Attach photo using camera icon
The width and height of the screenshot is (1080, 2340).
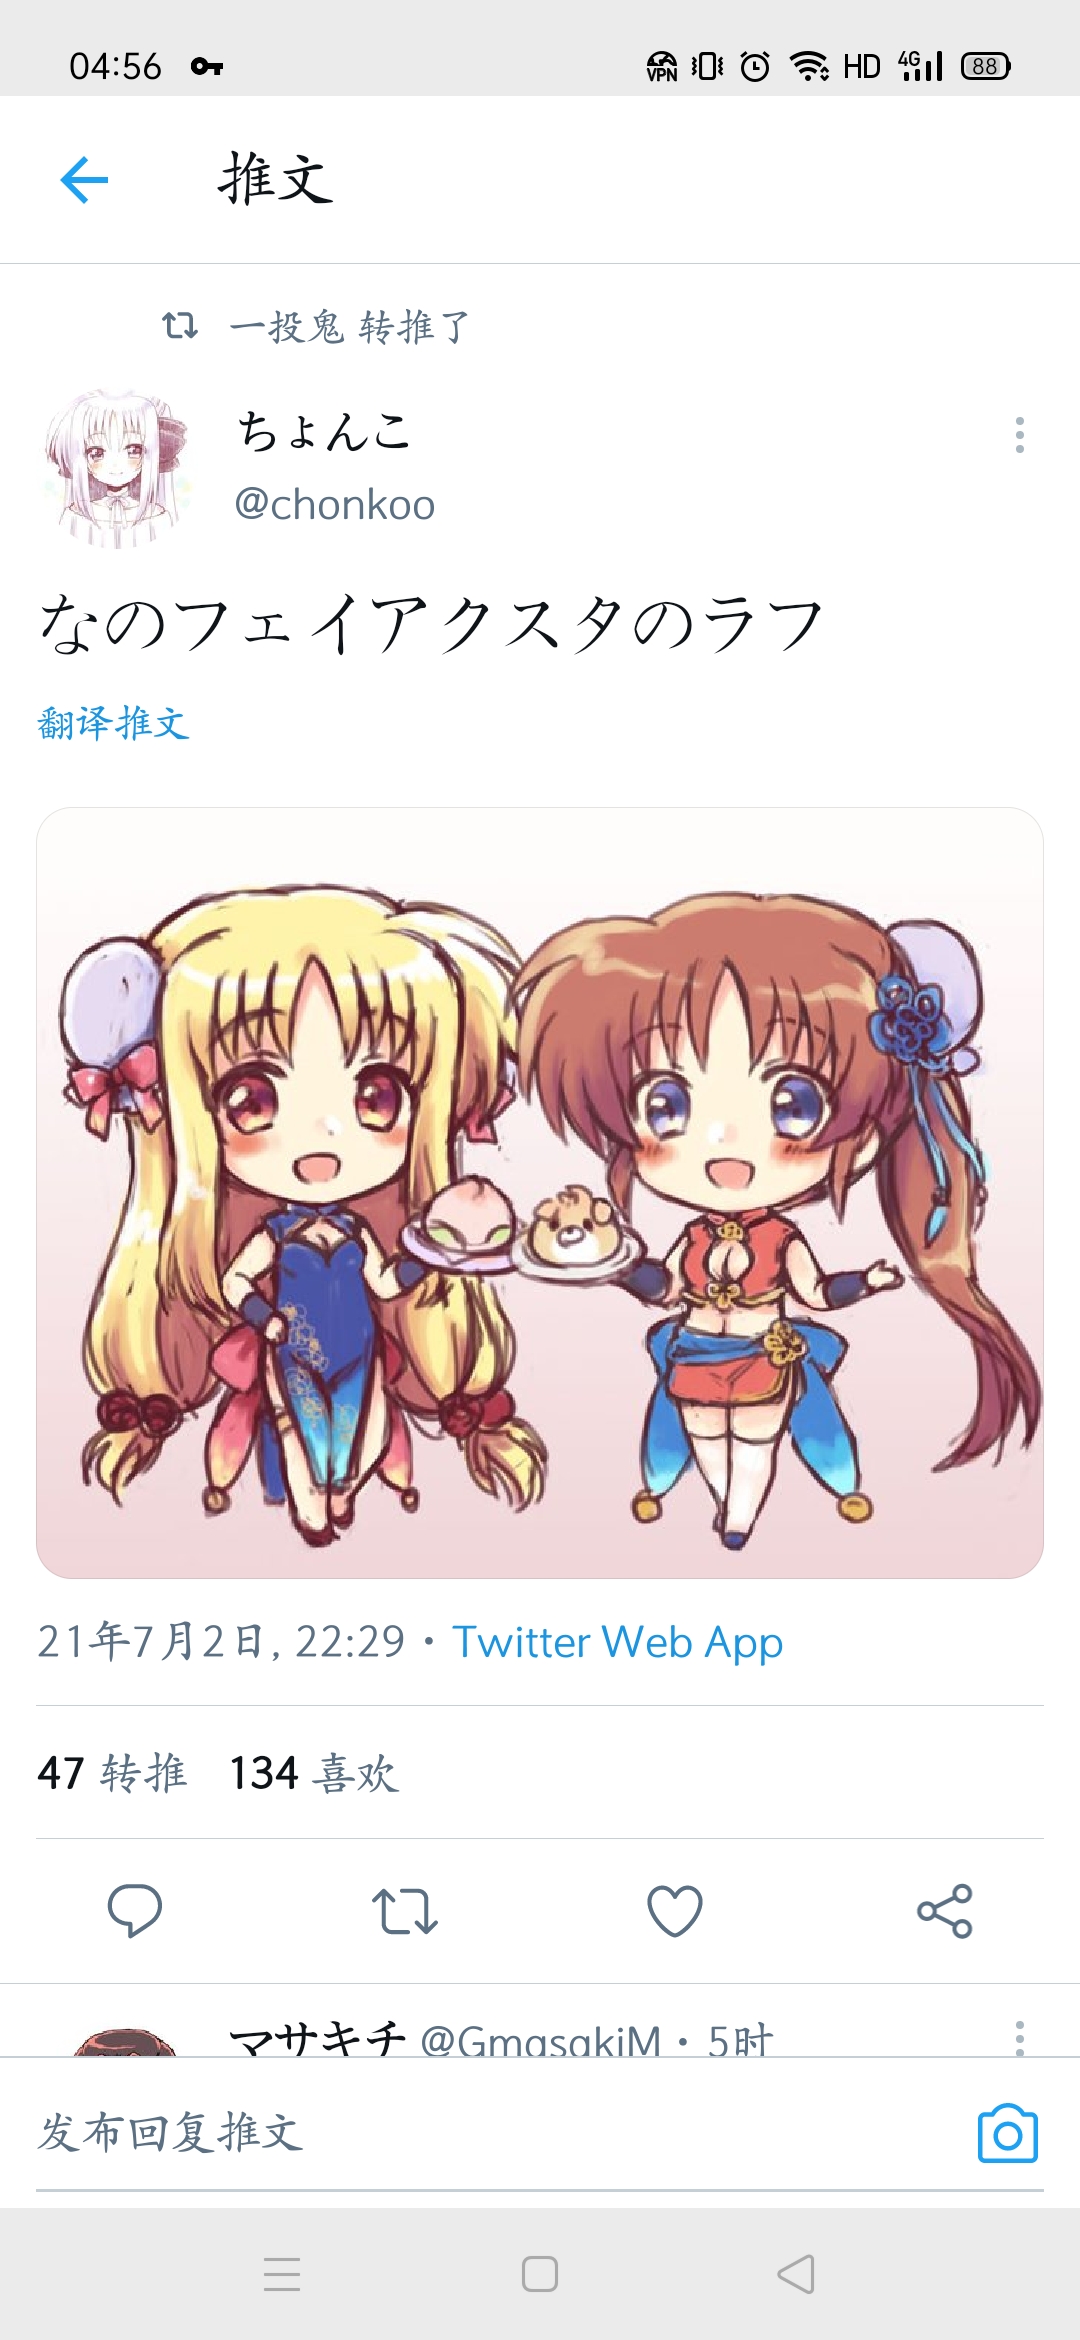pos(1007,2133)
